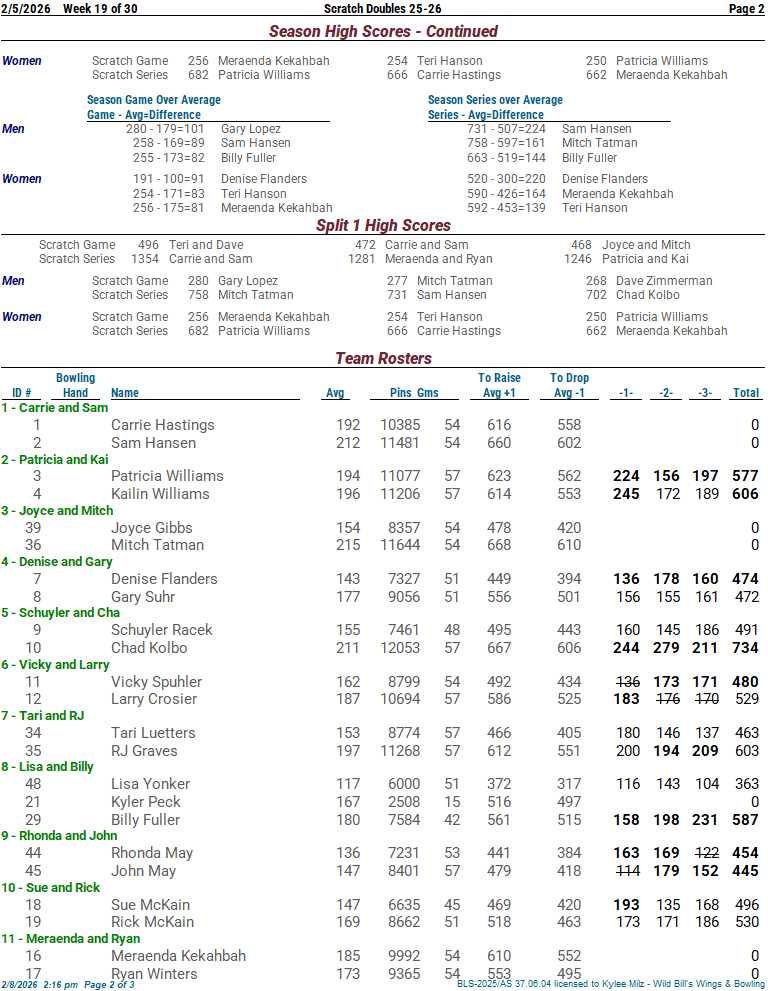Select team header '3 - Joyce and Mitch'
This screenshot has width=768, height=991.
(57, 511)
